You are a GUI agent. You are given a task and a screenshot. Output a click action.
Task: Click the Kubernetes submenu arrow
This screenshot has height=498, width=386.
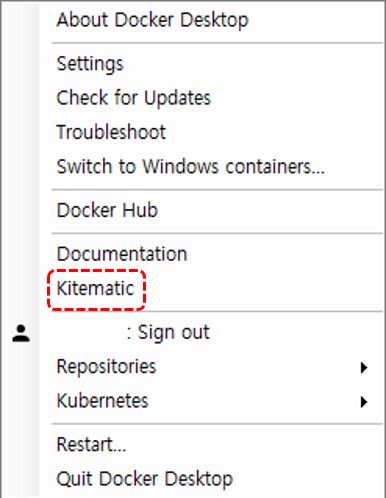(x=364, y=402)
